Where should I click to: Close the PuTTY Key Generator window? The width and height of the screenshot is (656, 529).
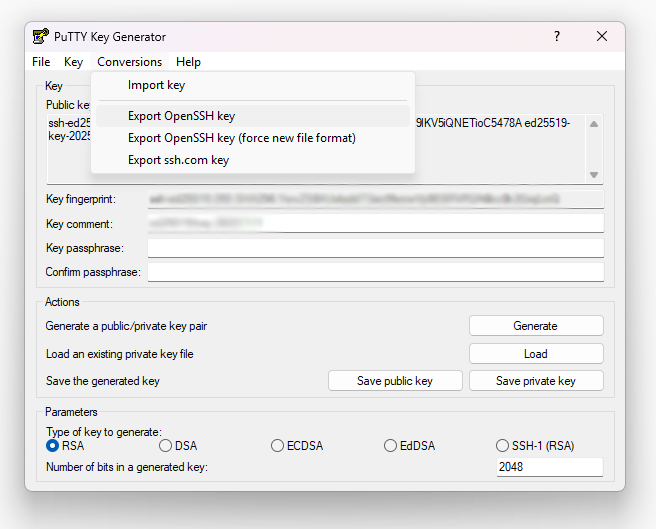coord(602,37)
